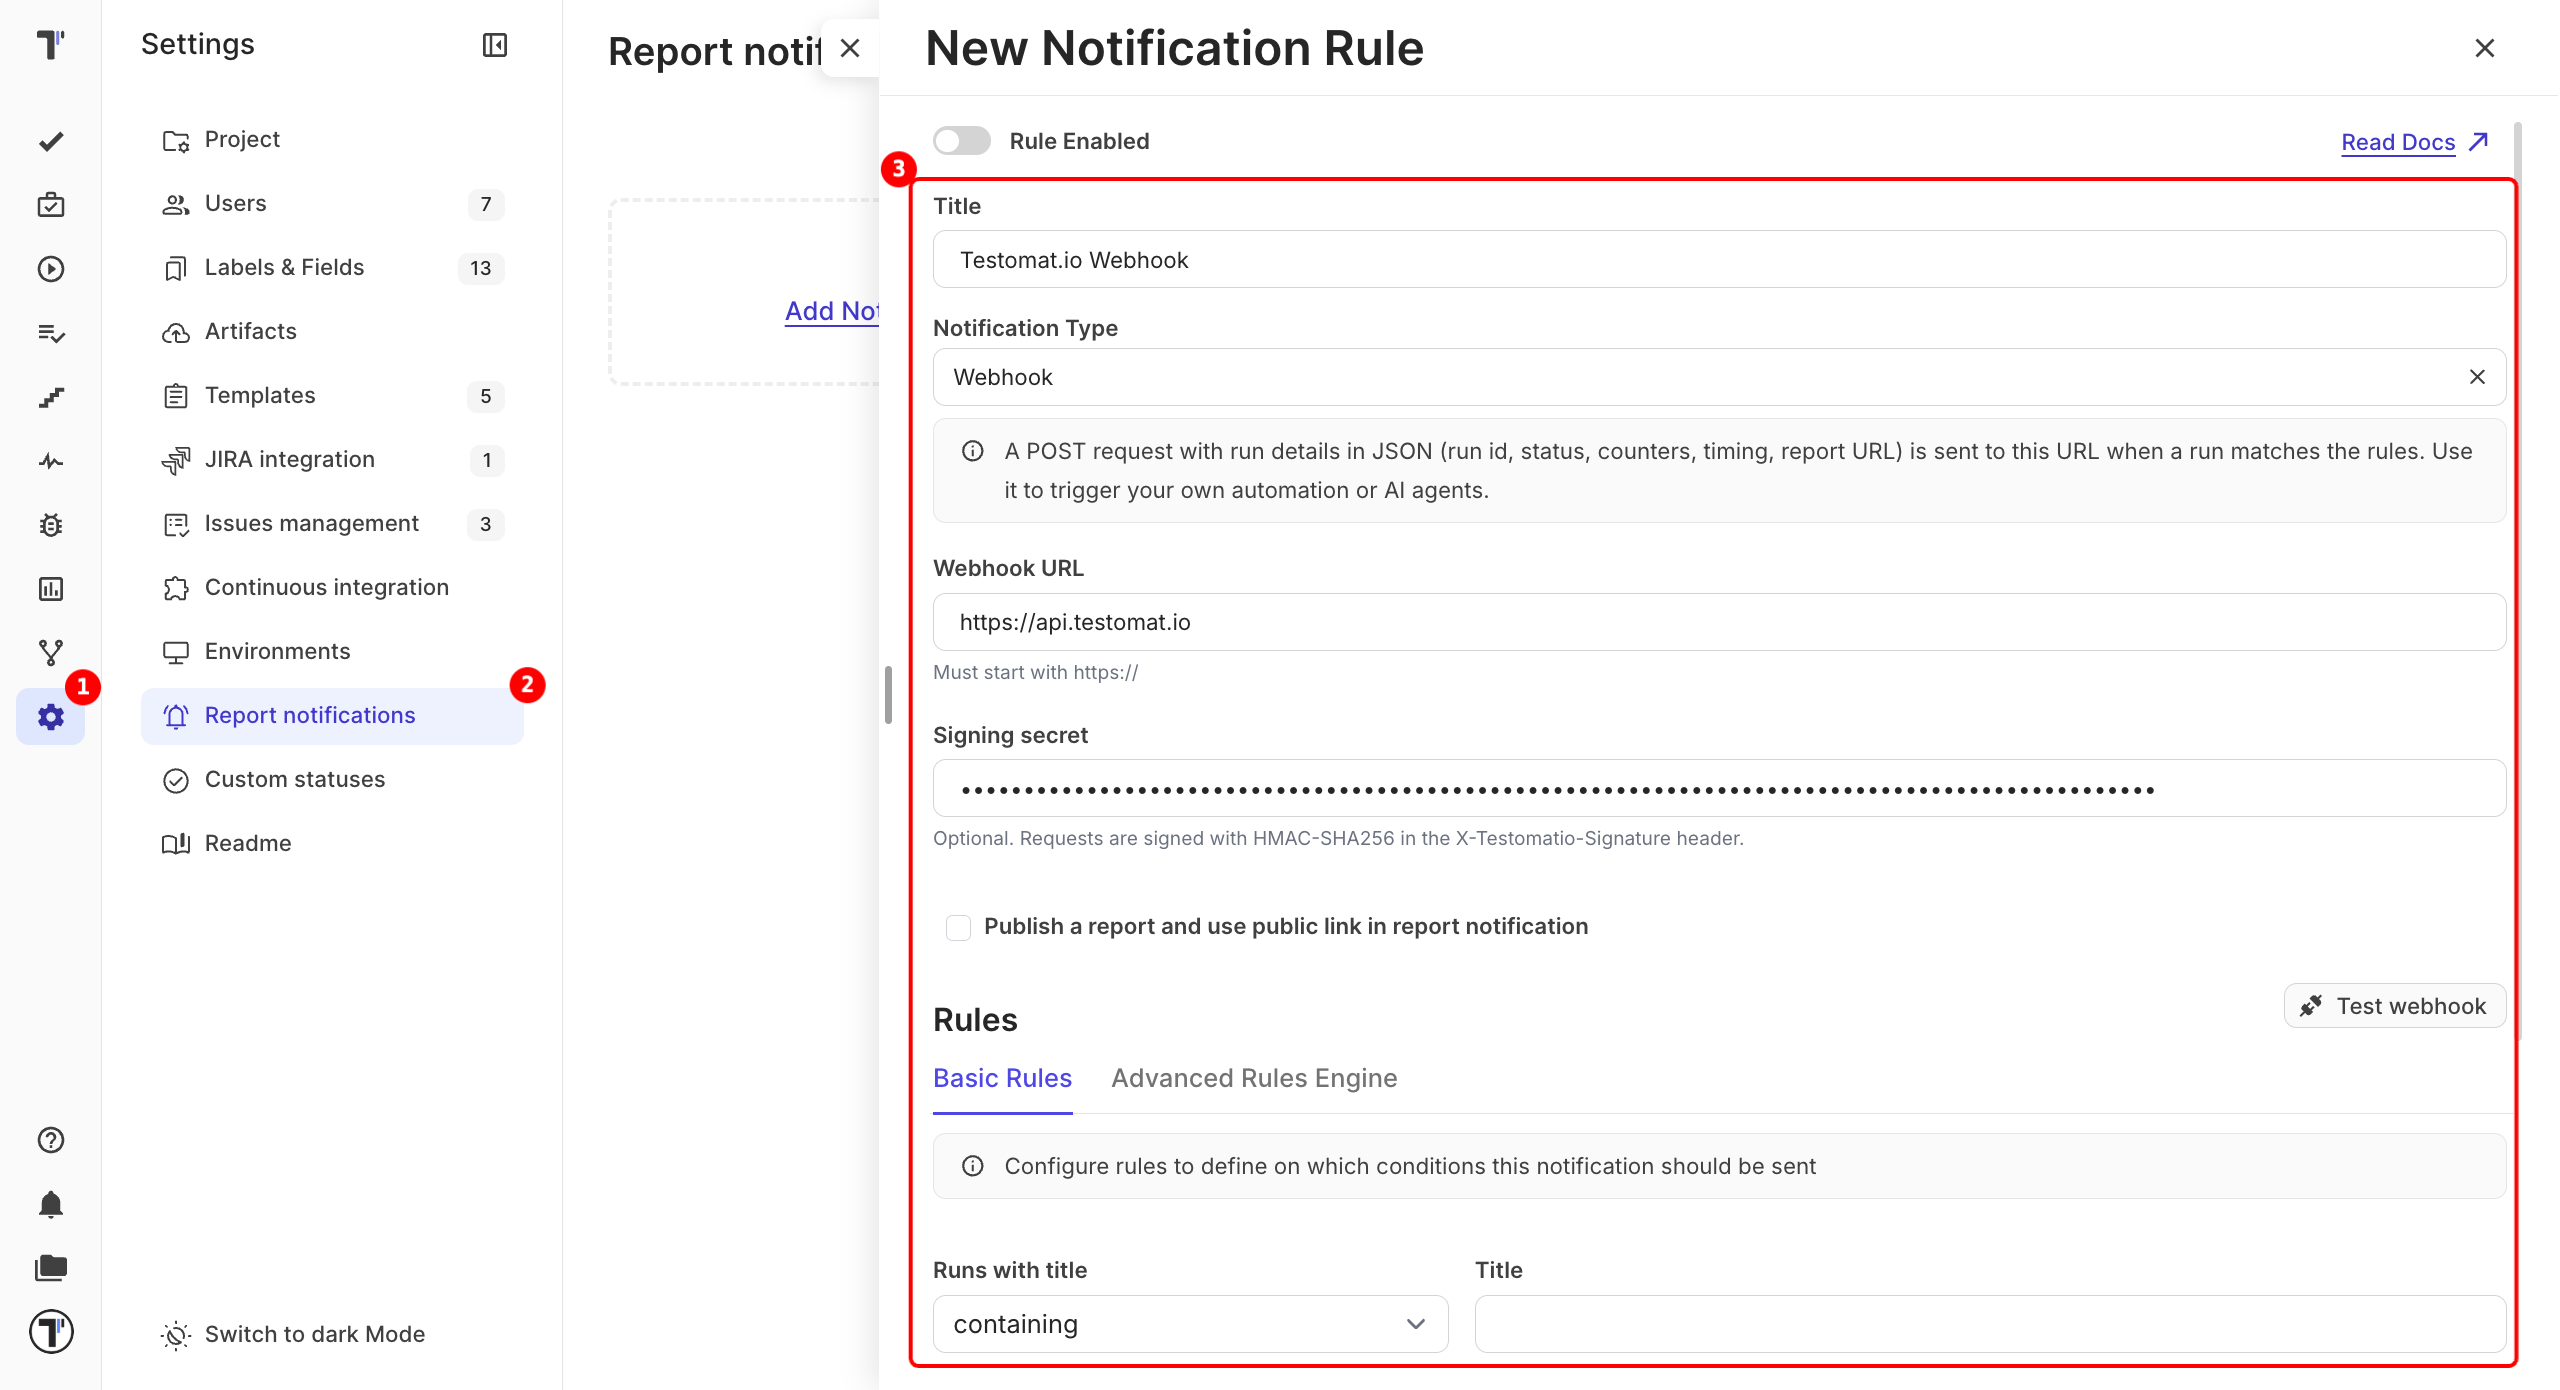Screen dimensions: 2560x1390
Task: Switch to the Basic Rules tab
Action: click(1002, 1078)
